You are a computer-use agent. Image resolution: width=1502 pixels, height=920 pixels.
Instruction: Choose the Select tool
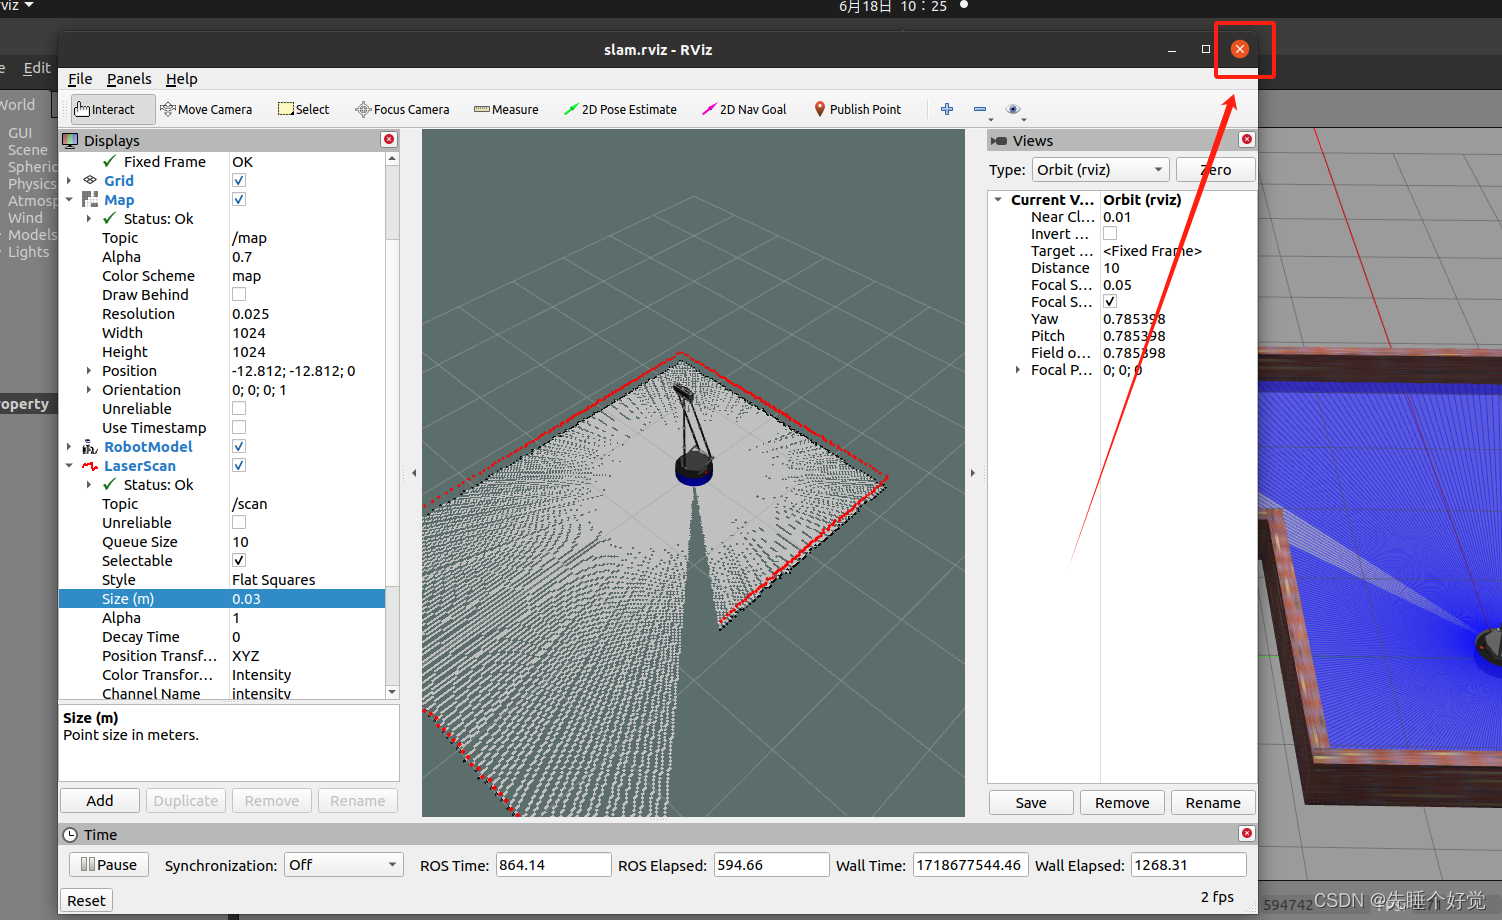(304, 109)
